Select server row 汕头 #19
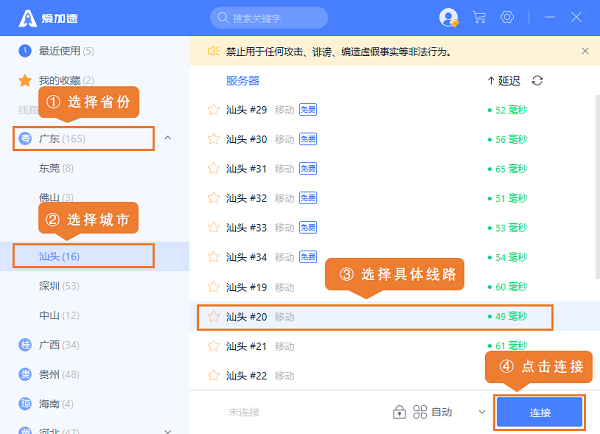Viewport: 600px width, 434px height. [395, 287]
